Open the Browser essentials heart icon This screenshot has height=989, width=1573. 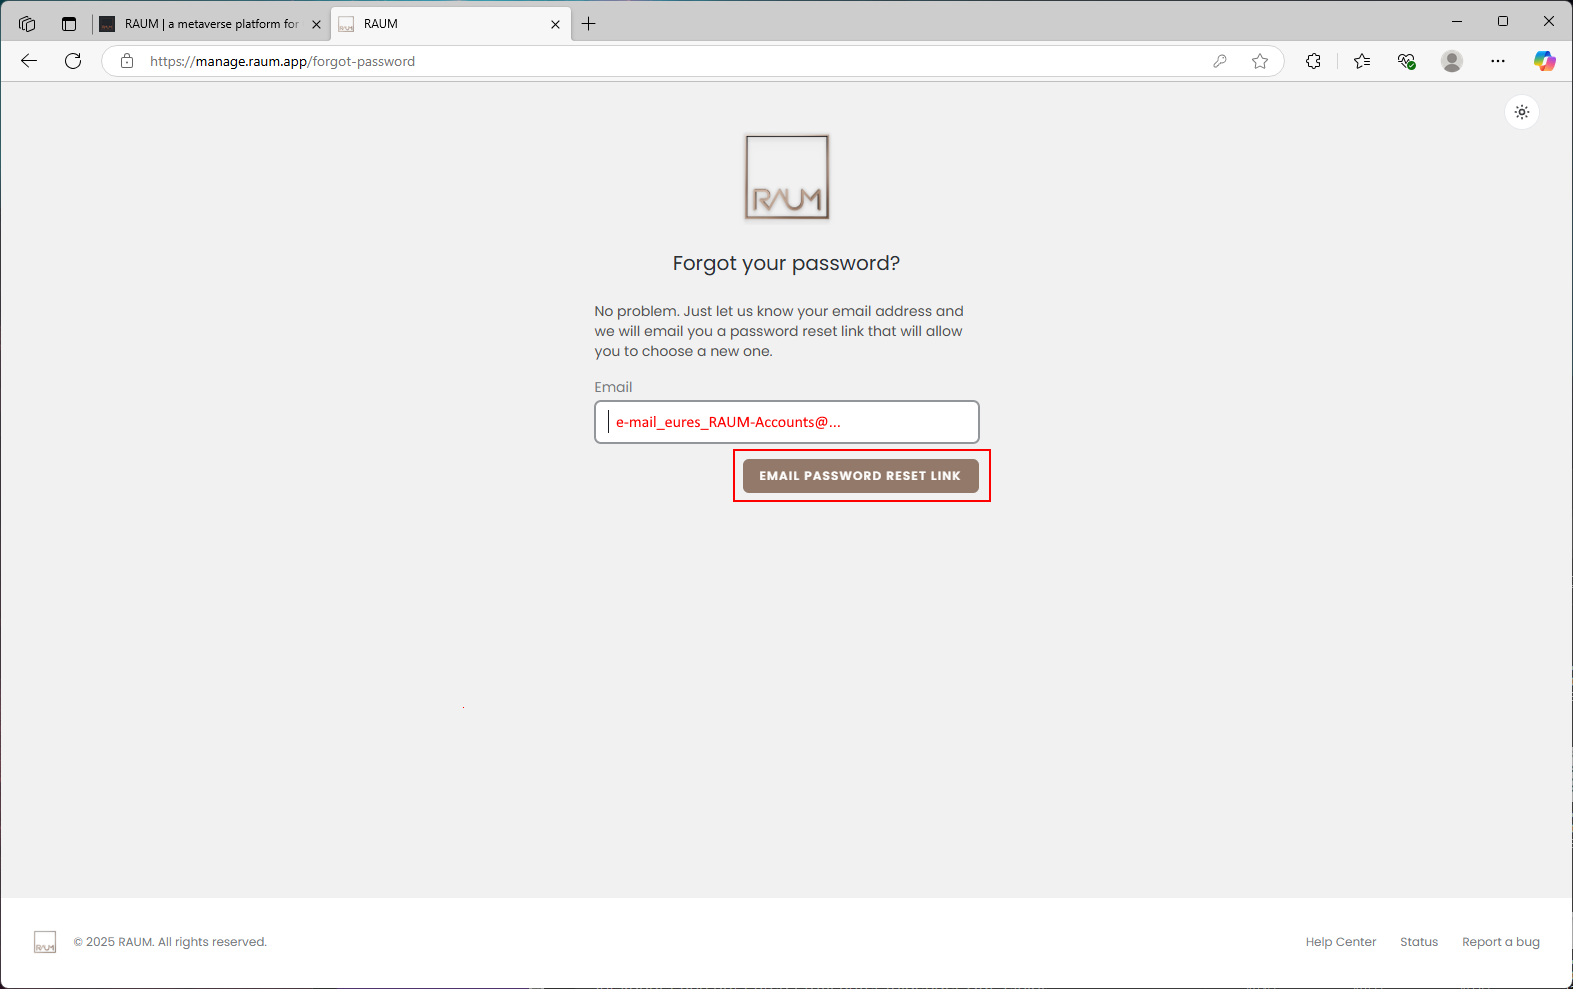1407,61
